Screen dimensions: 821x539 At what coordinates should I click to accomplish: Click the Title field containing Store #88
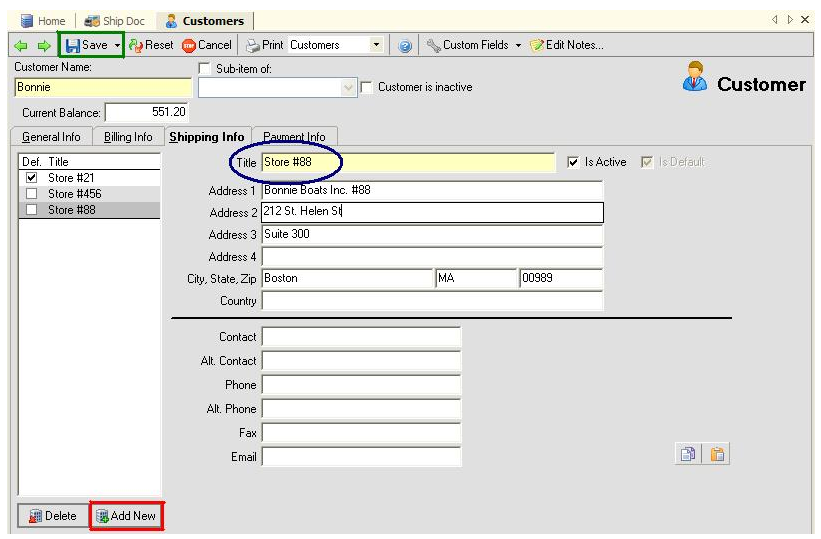click(x=408, y=162)
